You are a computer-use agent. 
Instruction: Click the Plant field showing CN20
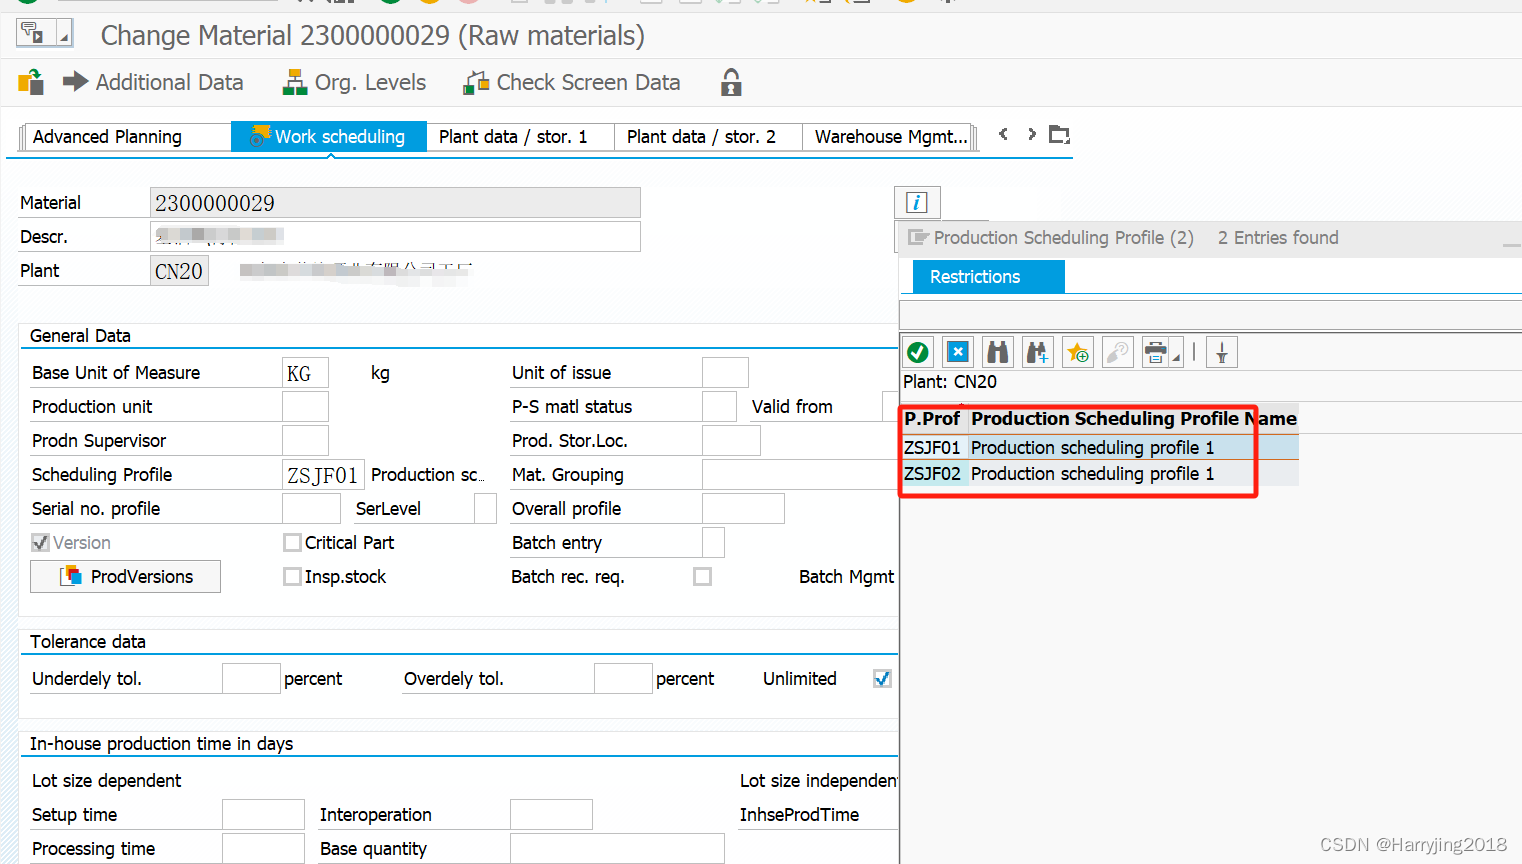(x=179, y=271)
